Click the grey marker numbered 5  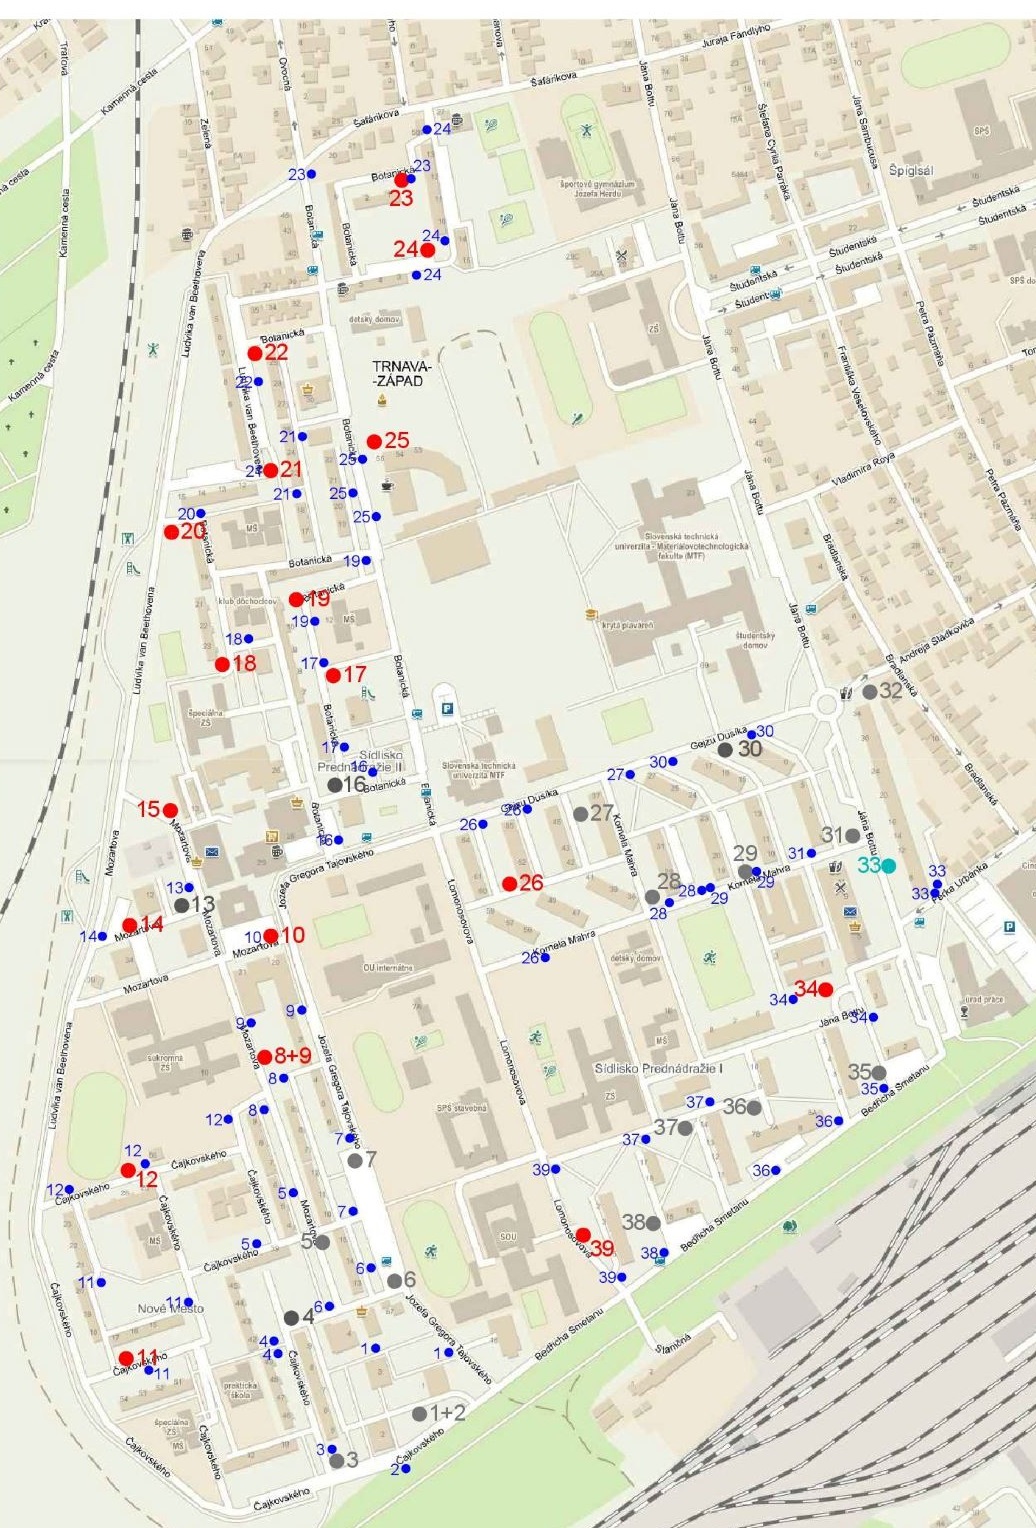[x=322, y=1242]
